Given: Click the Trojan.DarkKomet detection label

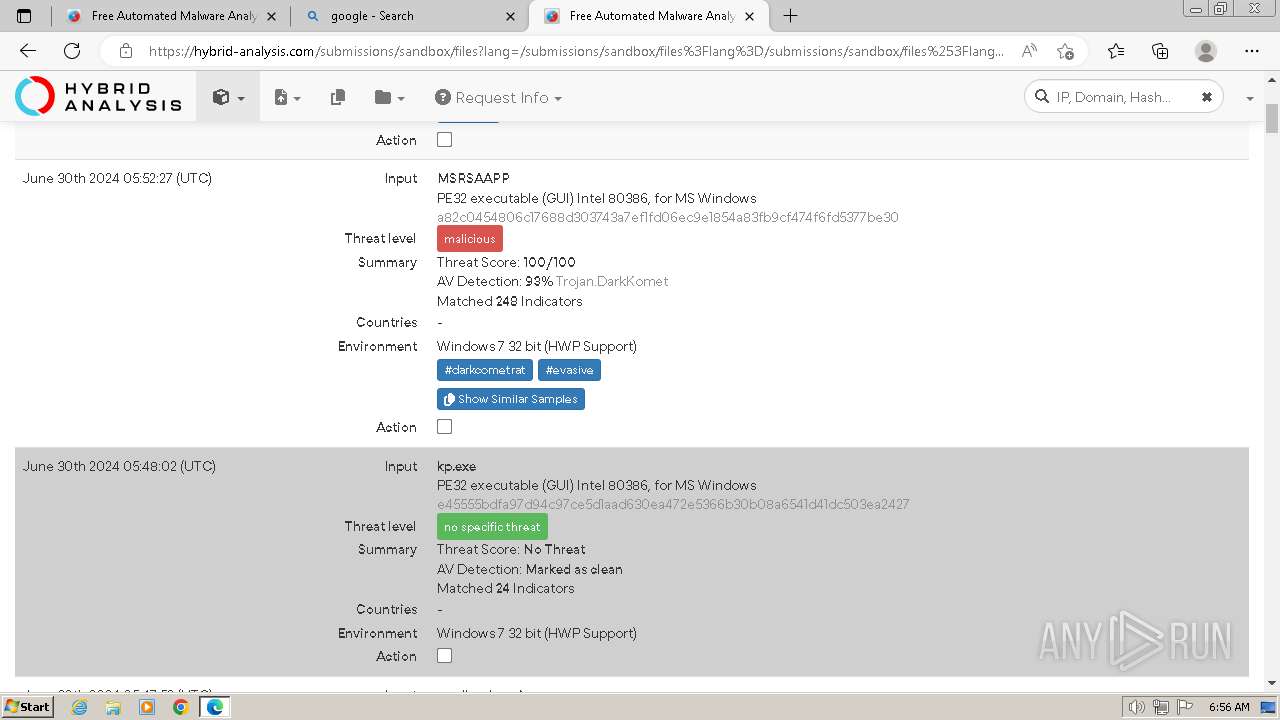Looking at the screenshot, I should 612,281.
